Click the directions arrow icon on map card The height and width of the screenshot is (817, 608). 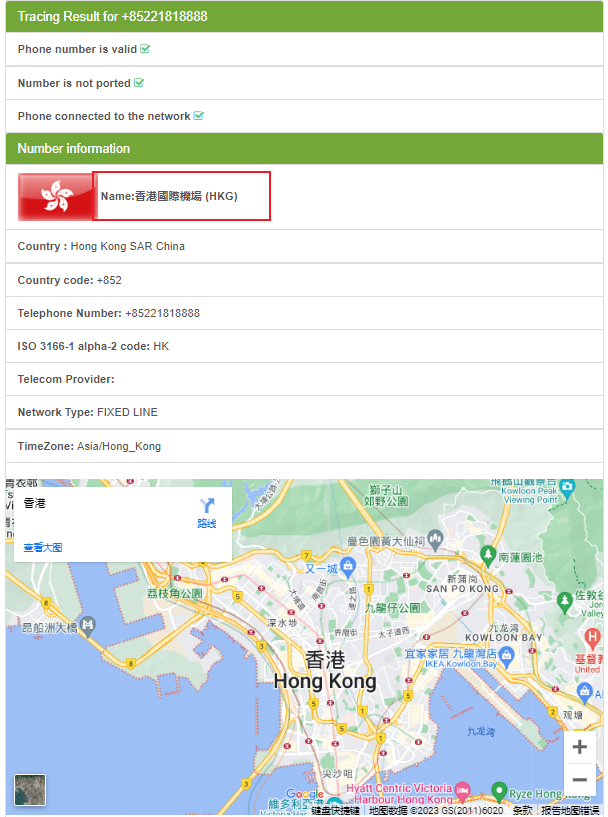(207, 506)
